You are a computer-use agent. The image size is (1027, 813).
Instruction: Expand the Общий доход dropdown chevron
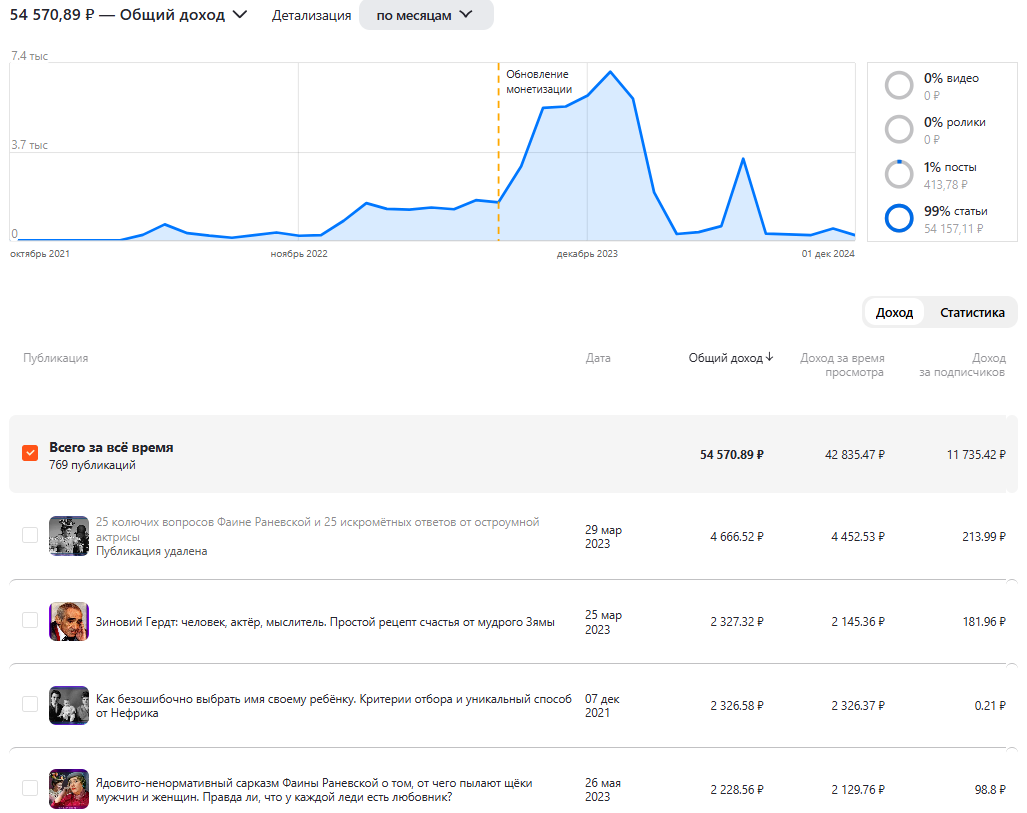pos(240,14)
